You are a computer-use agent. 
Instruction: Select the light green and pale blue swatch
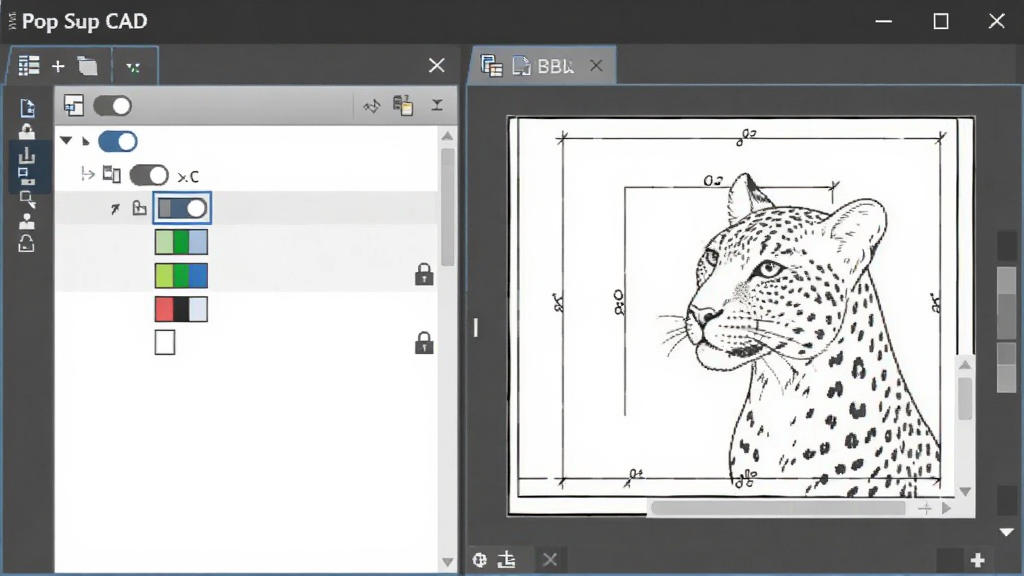[182, 242]
